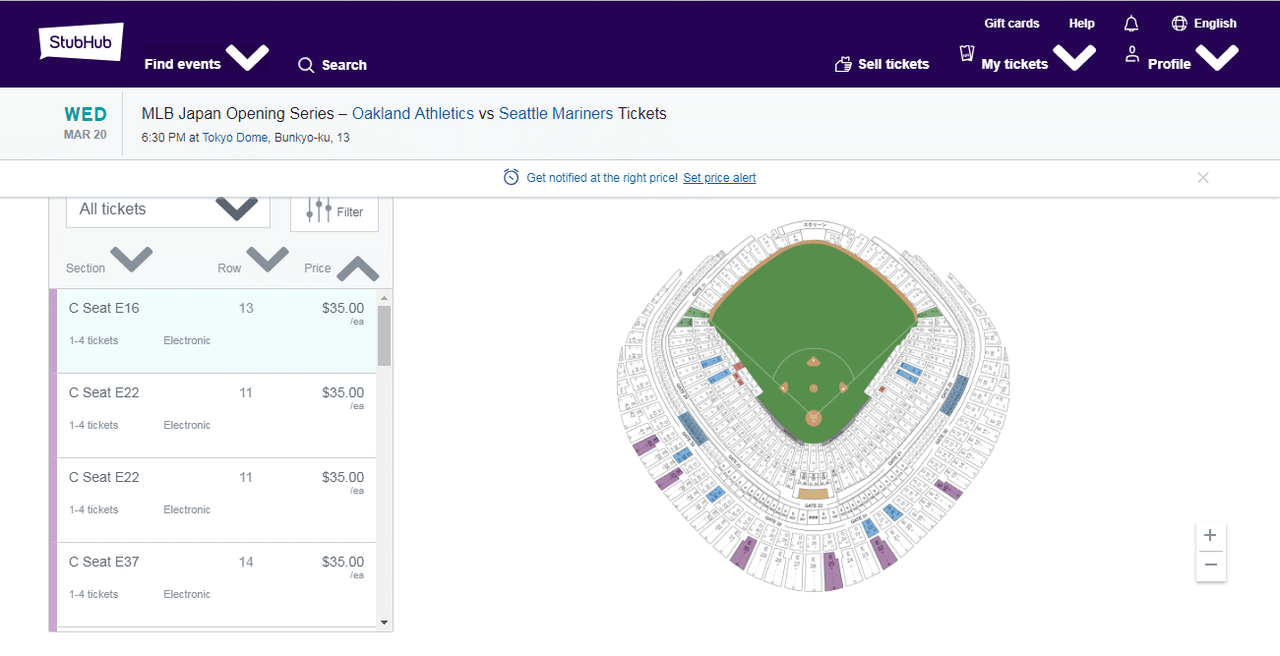Click the Sell tickets tag icon
1280x656 pixels.
(843, 63)
